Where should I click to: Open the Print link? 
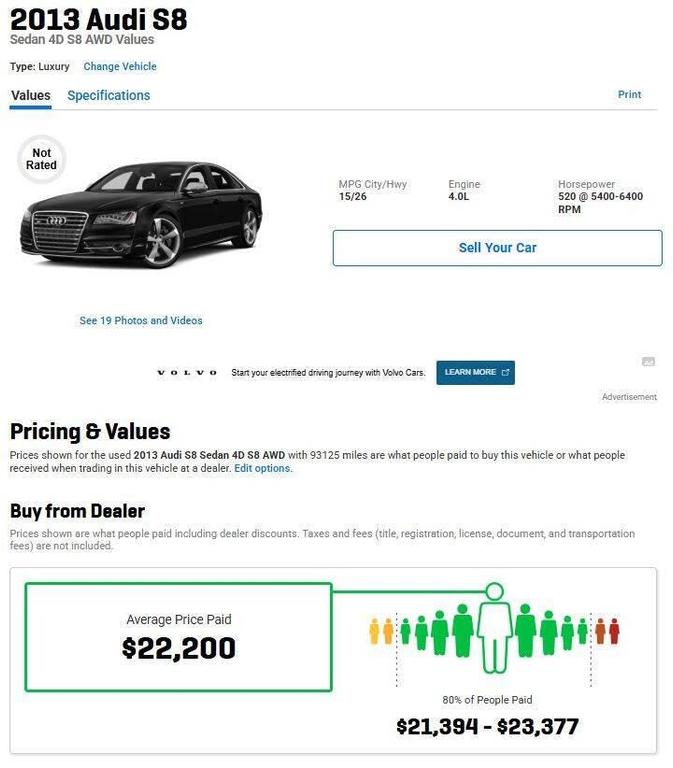click(x=629, y=95)
